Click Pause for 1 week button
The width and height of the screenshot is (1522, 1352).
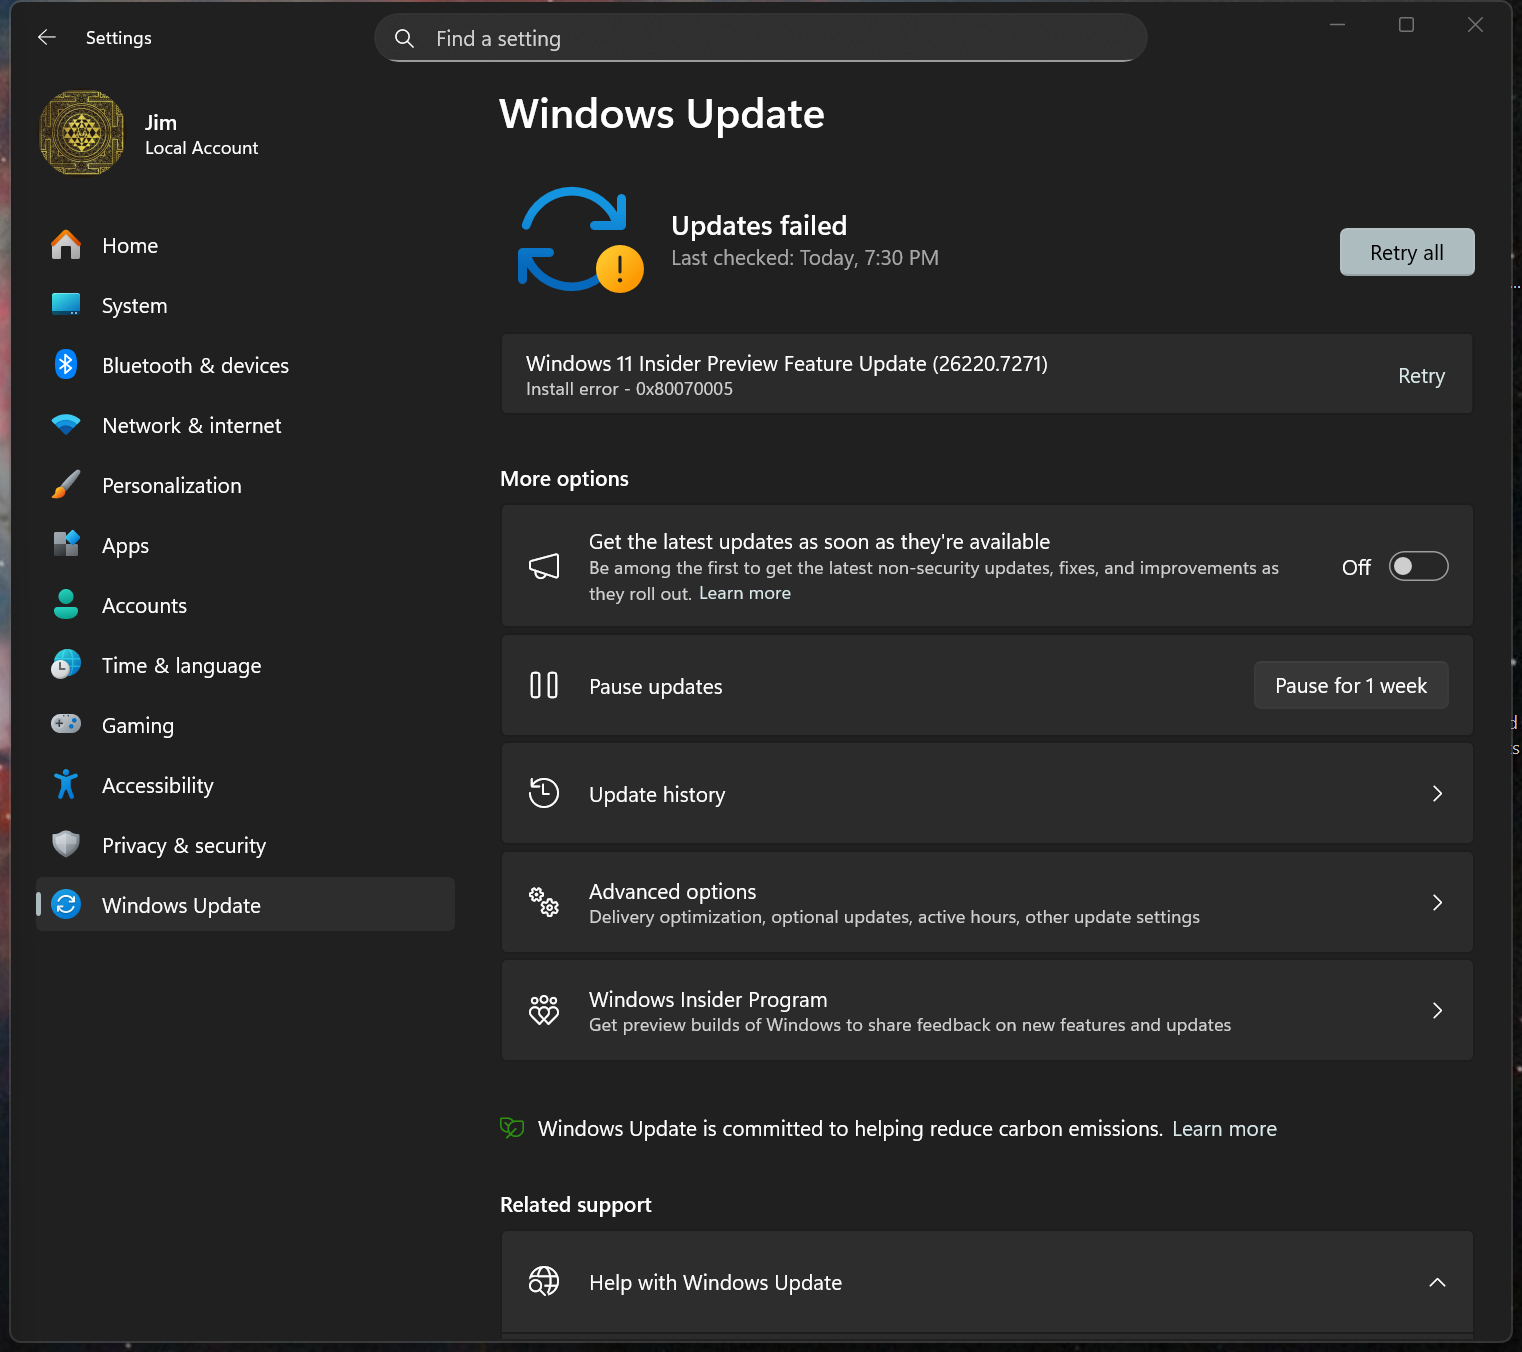(x=1351, y=685)
